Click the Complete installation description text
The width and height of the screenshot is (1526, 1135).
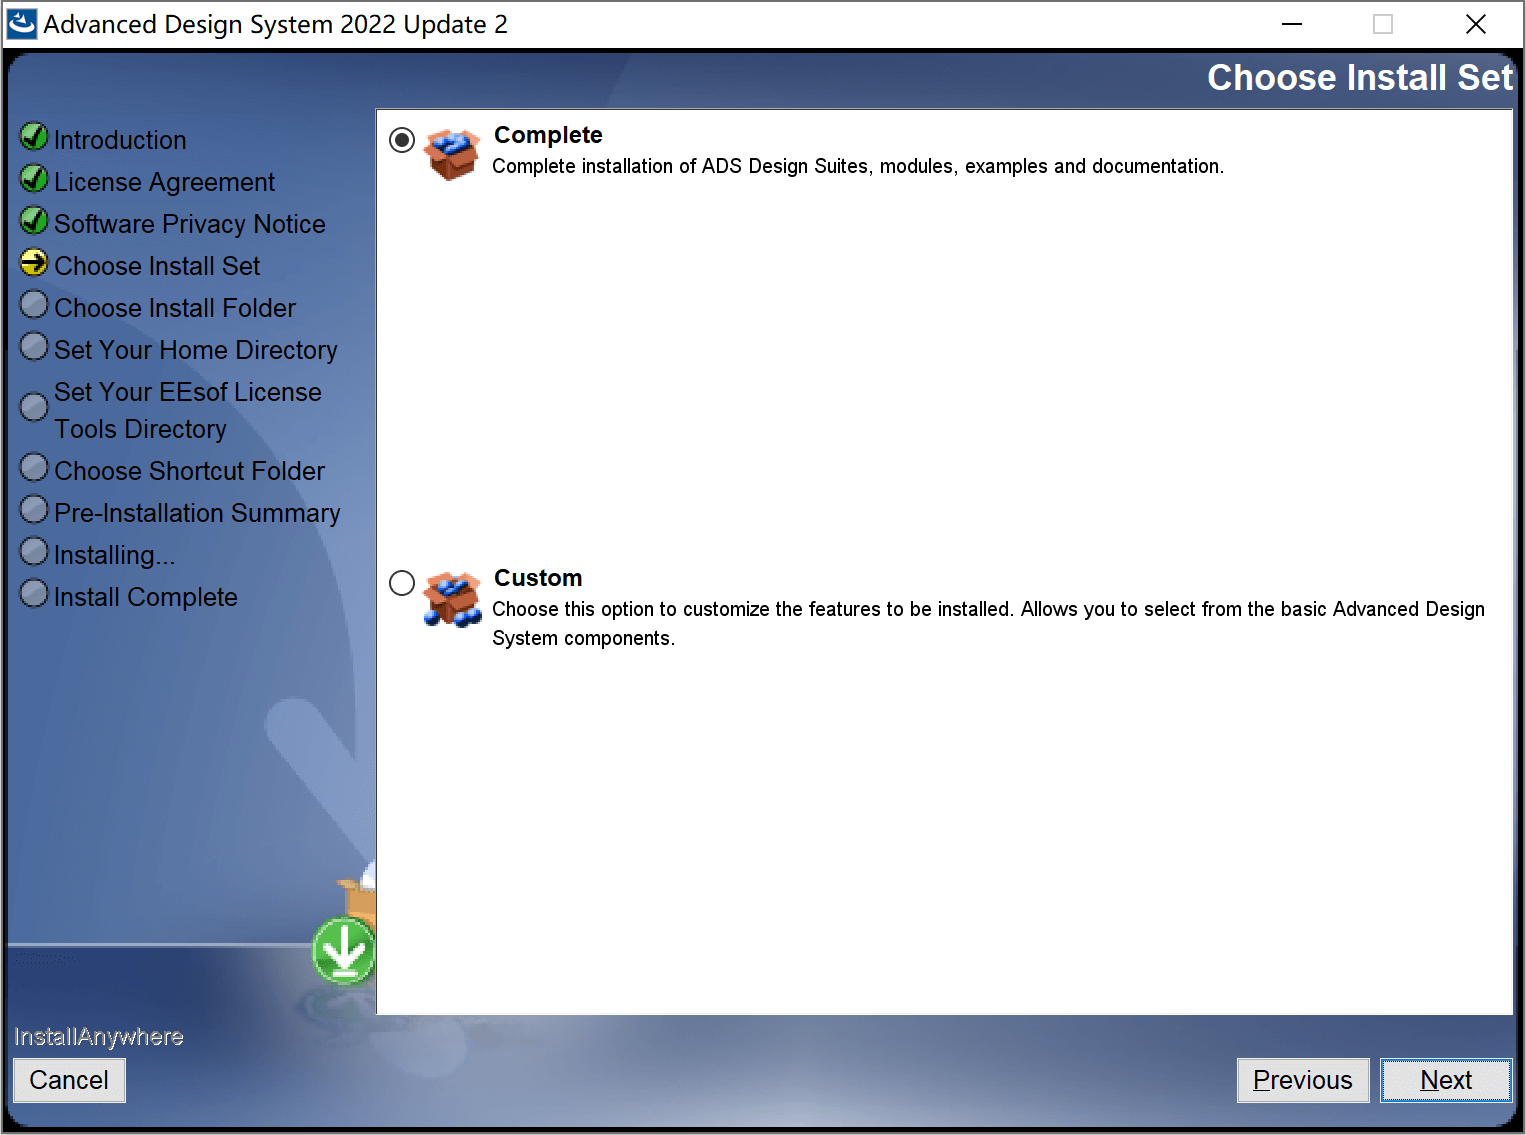(858, 166)
